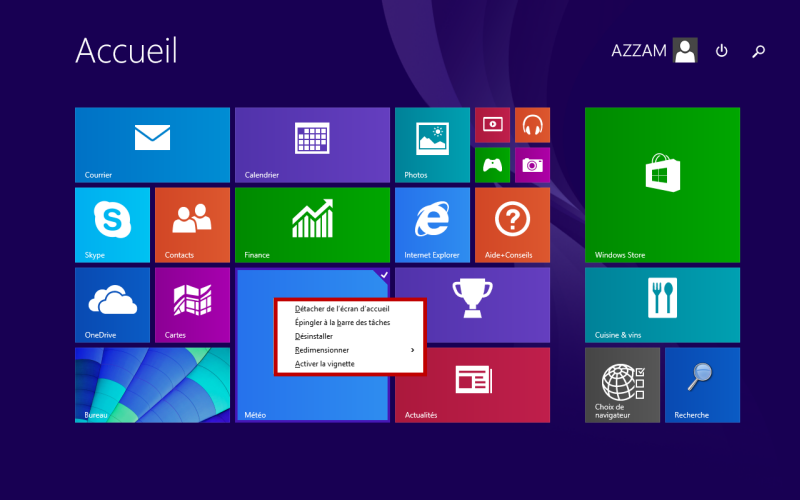Open the Bureau desktop tile
The height and width of the screenshot is (500, 800).
[x=152, y=385]
